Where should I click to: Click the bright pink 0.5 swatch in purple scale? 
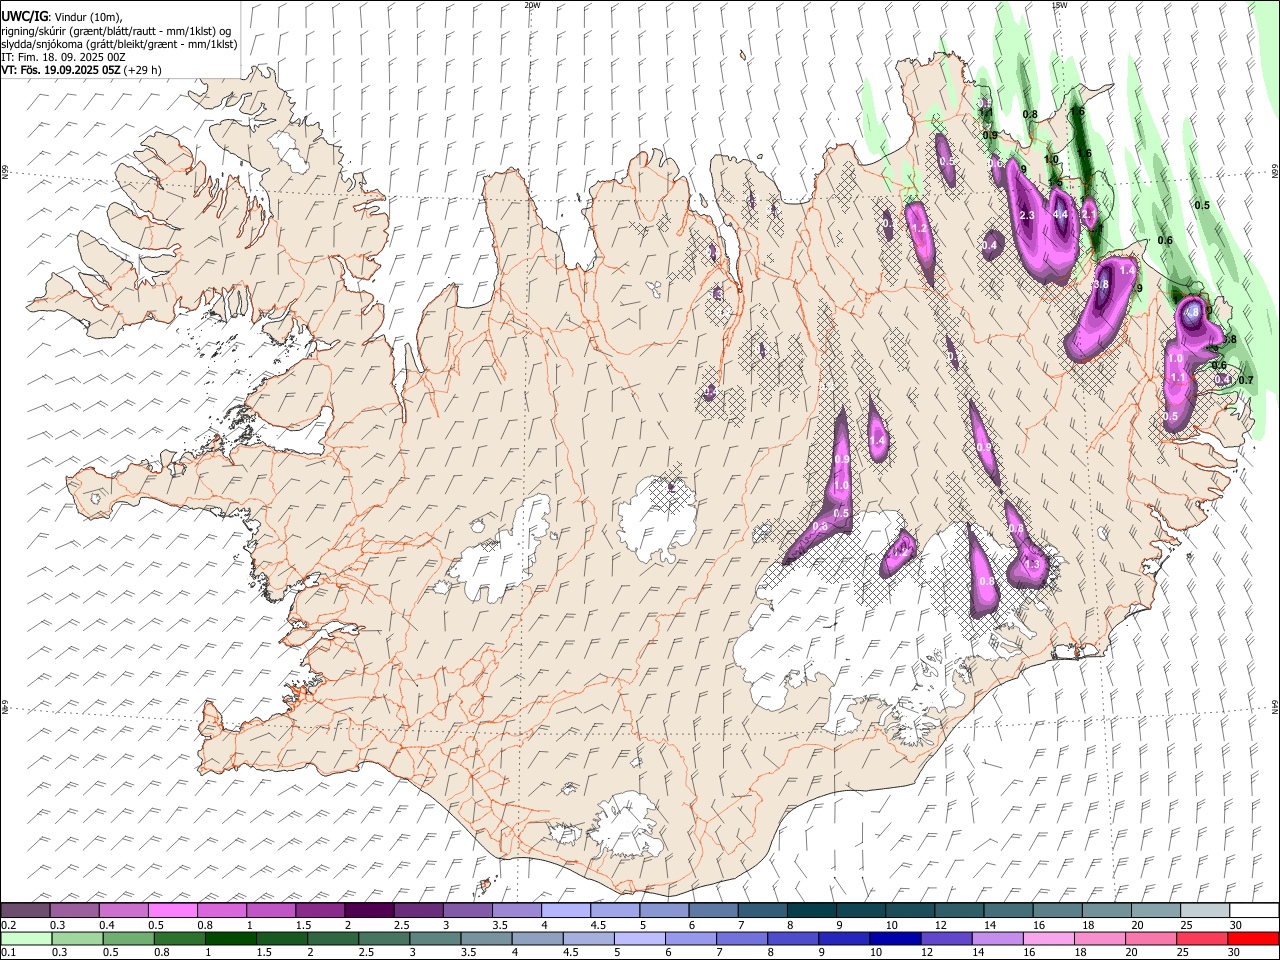[x=173, y=911]
